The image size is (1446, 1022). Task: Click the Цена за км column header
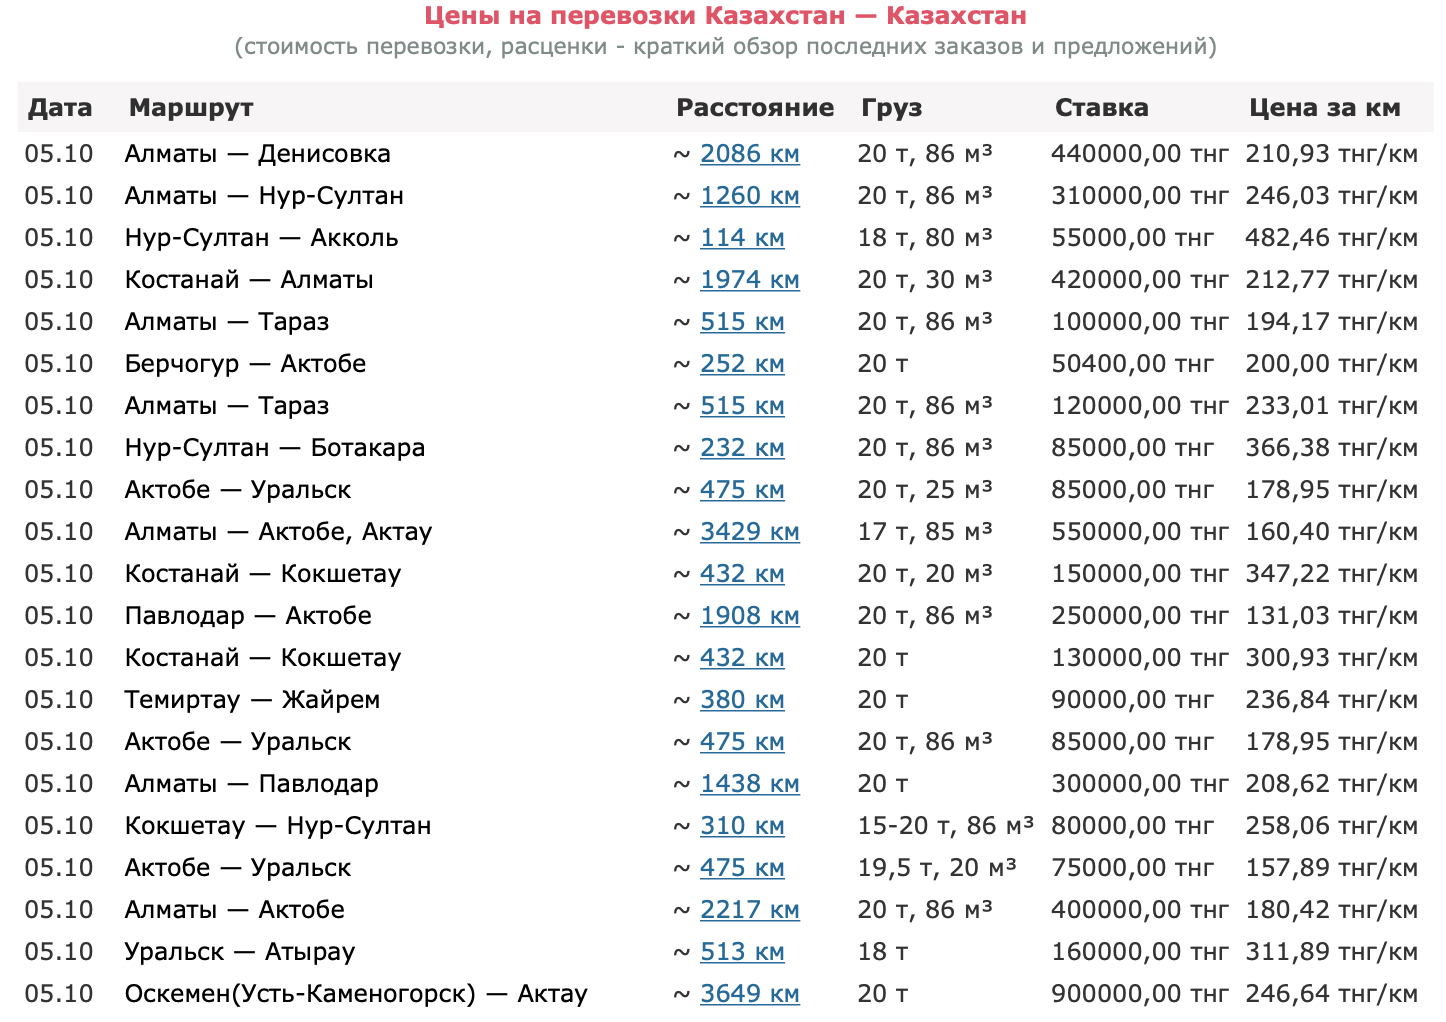click(x=1324, y=108)
